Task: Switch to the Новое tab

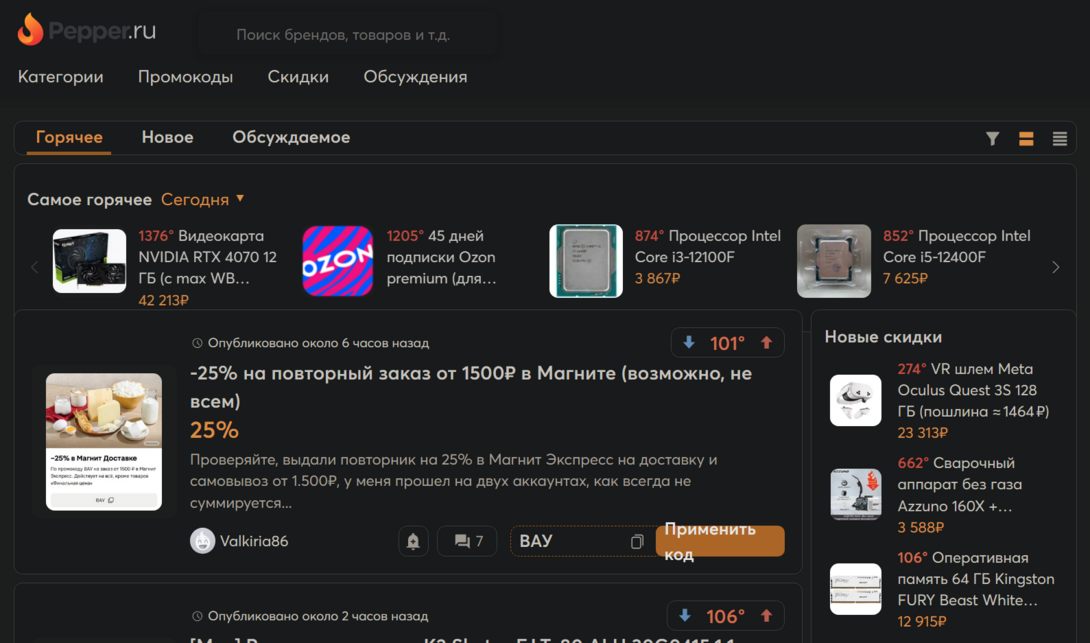Action: click(168, 138)
